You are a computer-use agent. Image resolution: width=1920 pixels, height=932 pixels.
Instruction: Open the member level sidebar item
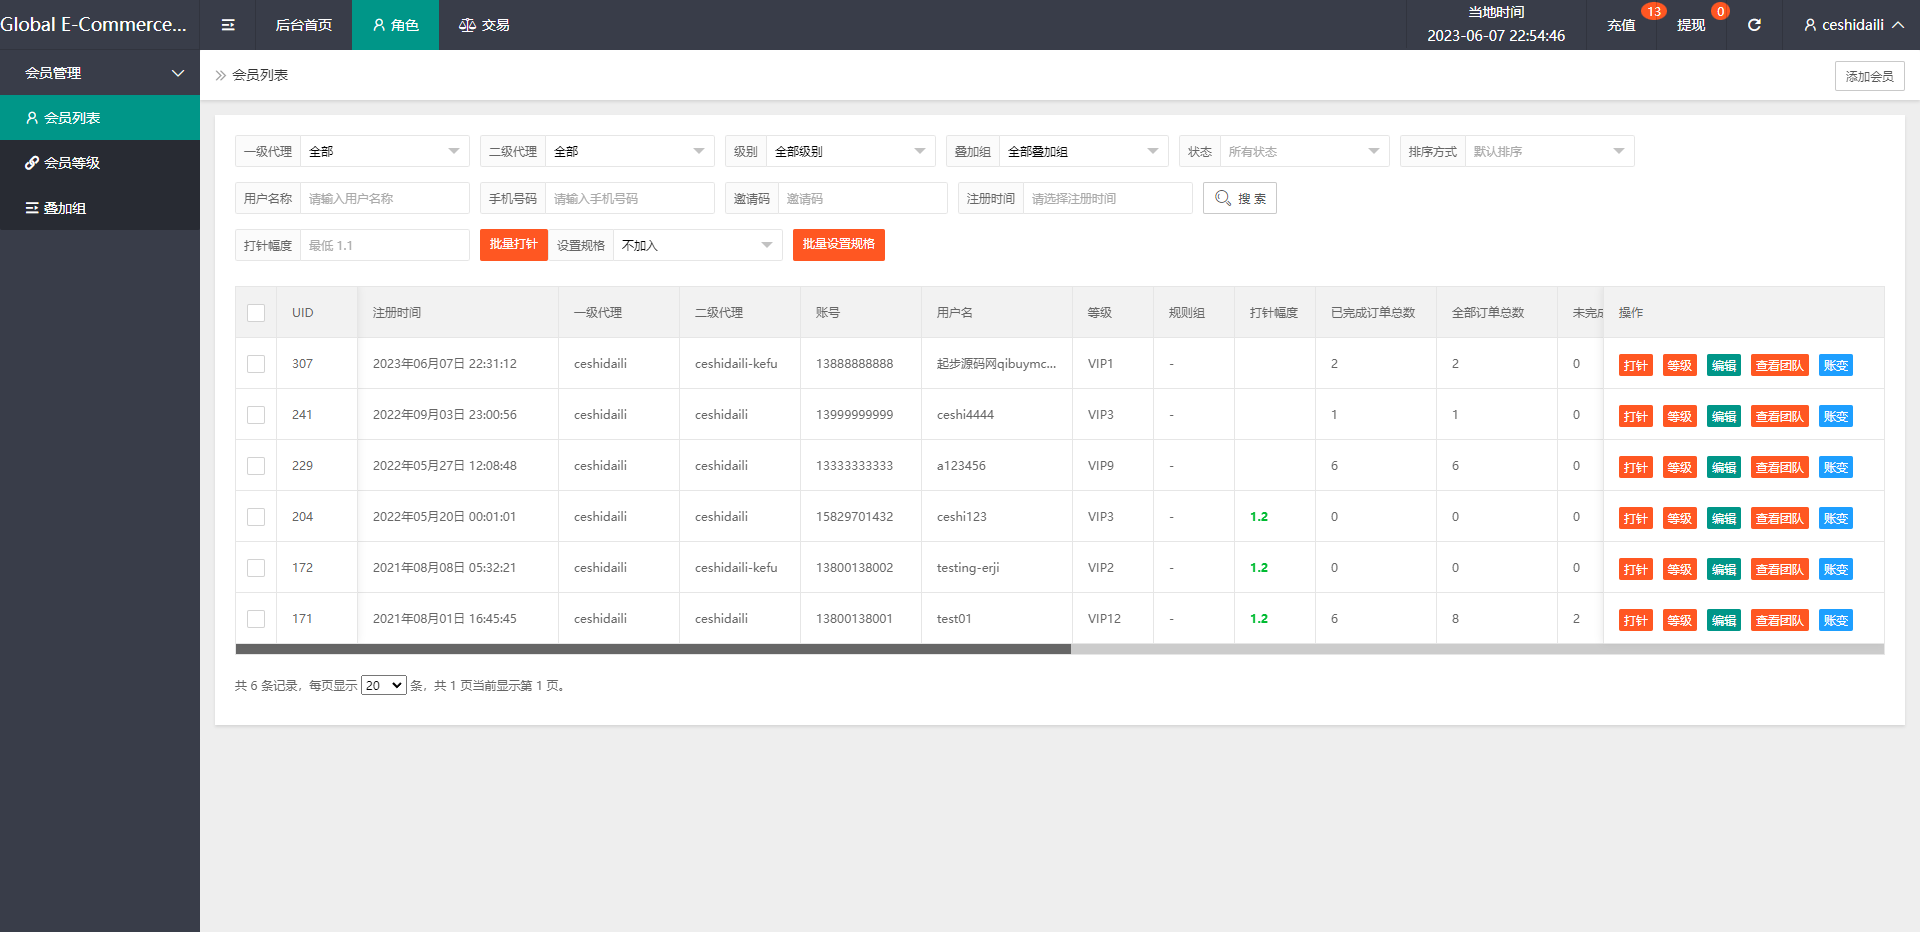[72, 163]
